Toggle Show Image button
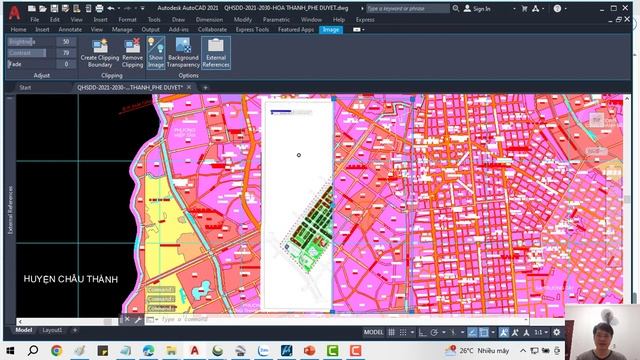The image size is (640, 360). (x=156, y=53)
